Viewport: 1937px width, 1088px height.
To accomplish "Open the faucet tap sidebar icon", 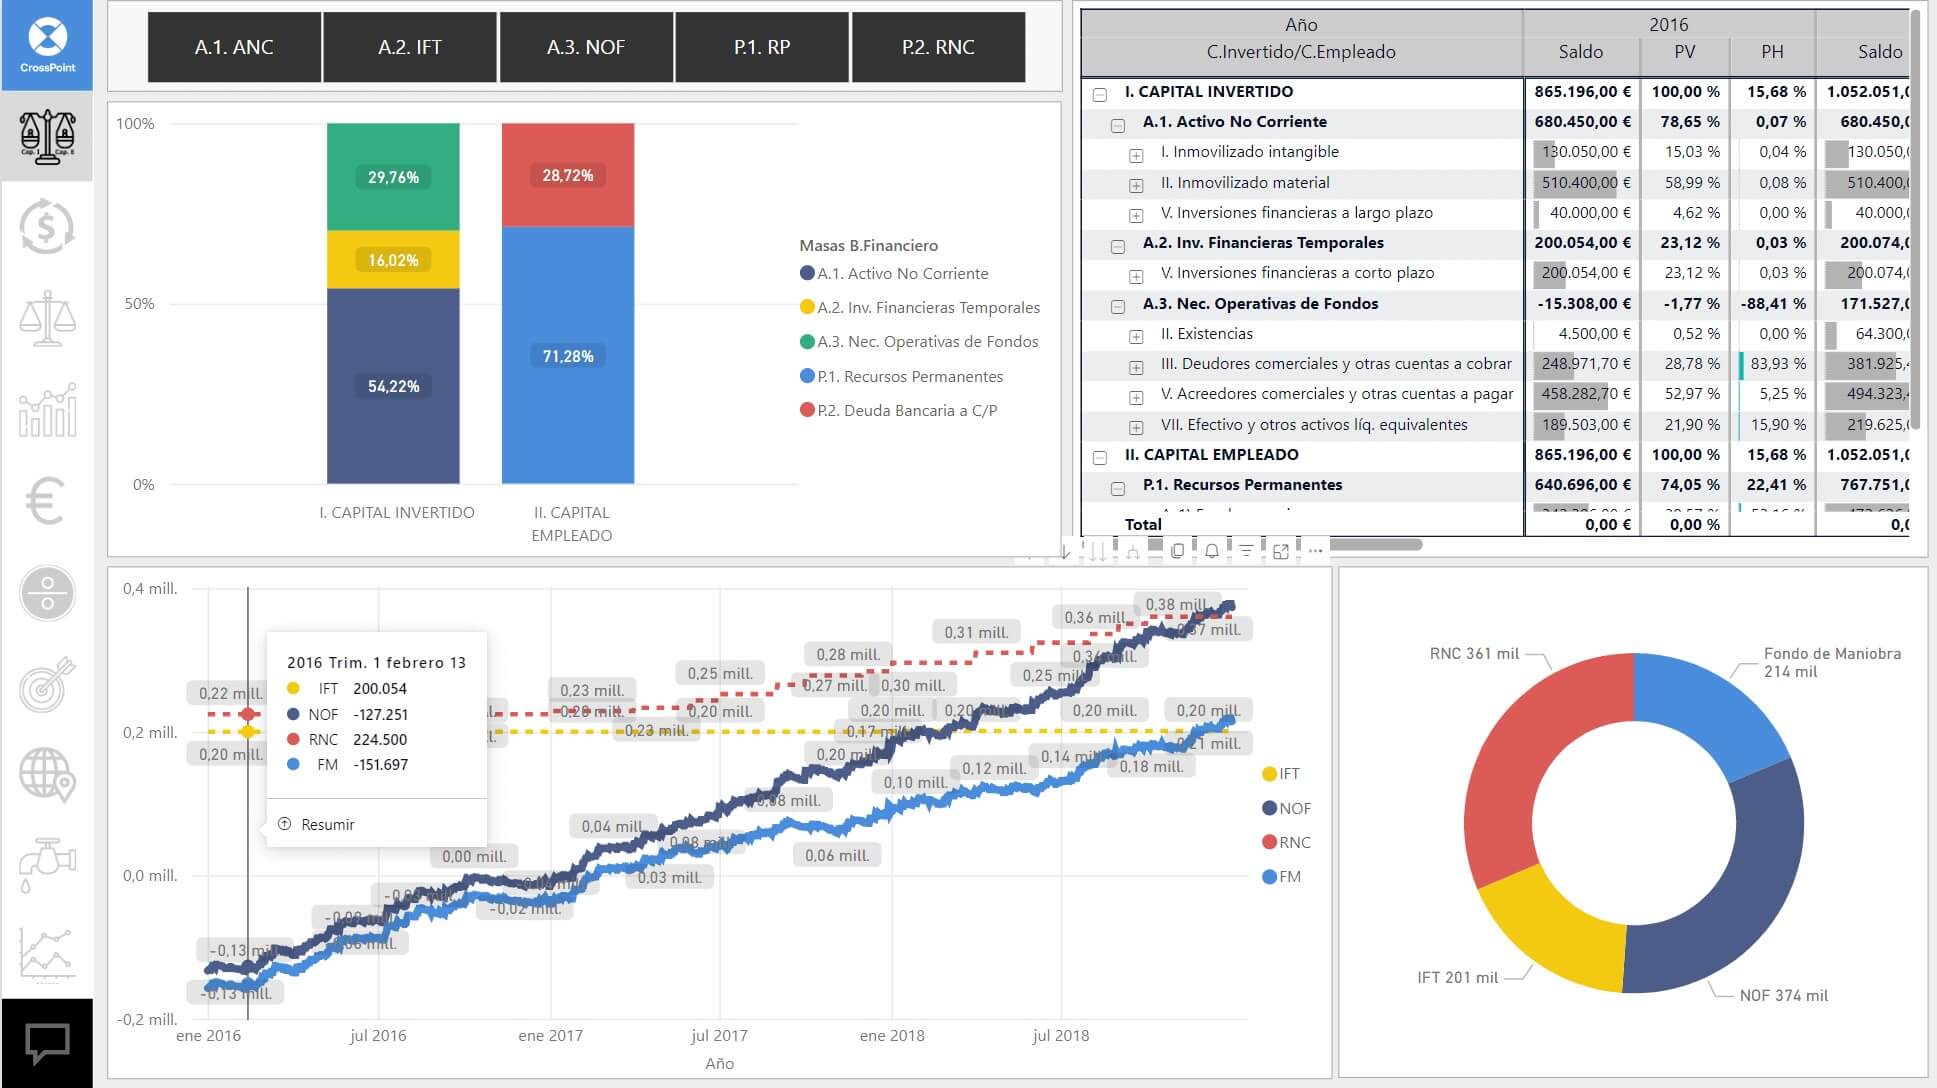I will [47, 864].
